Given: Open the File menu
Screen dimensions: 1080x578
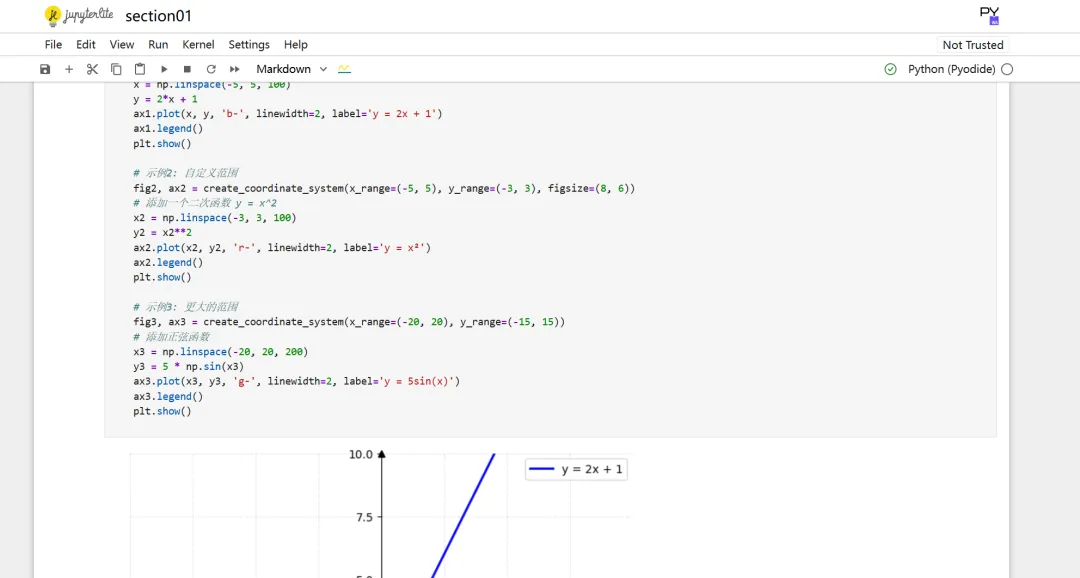Looking at the screenshot, I should (53, 44).
